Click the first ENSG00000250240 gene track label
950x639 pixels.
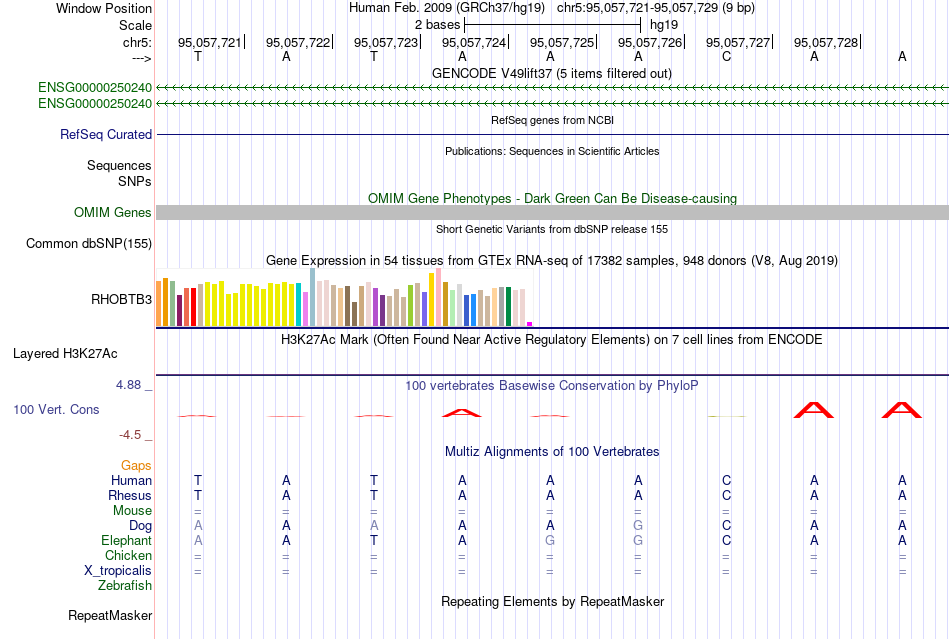coord(95,88)
